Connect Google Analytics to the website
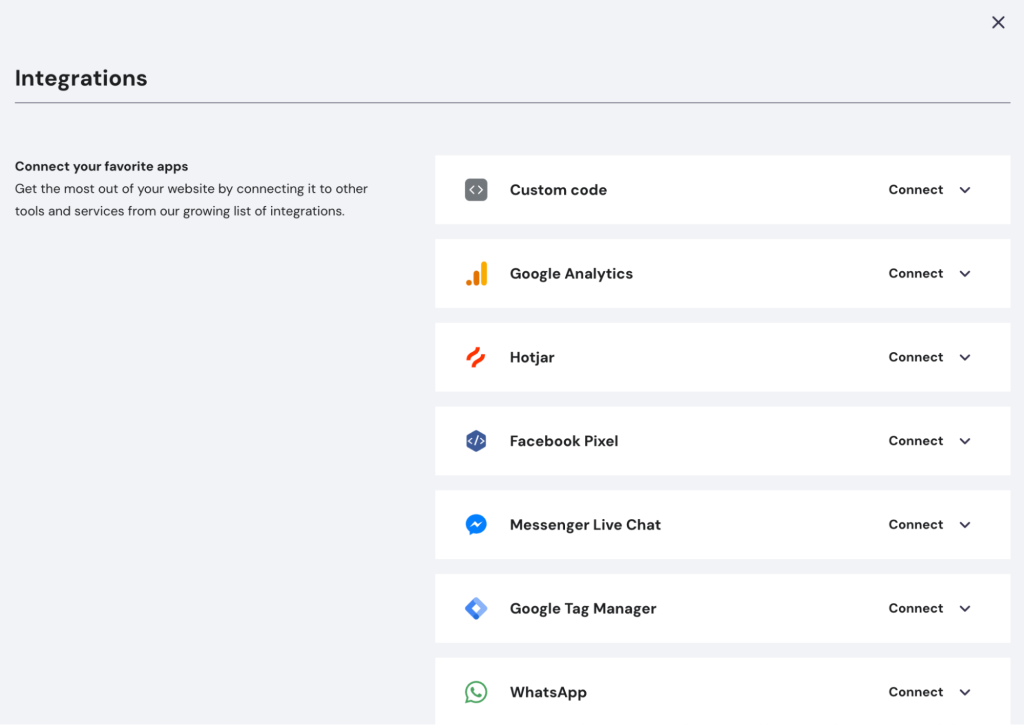Screen dimensions: 1024x725 click(915, 273)
